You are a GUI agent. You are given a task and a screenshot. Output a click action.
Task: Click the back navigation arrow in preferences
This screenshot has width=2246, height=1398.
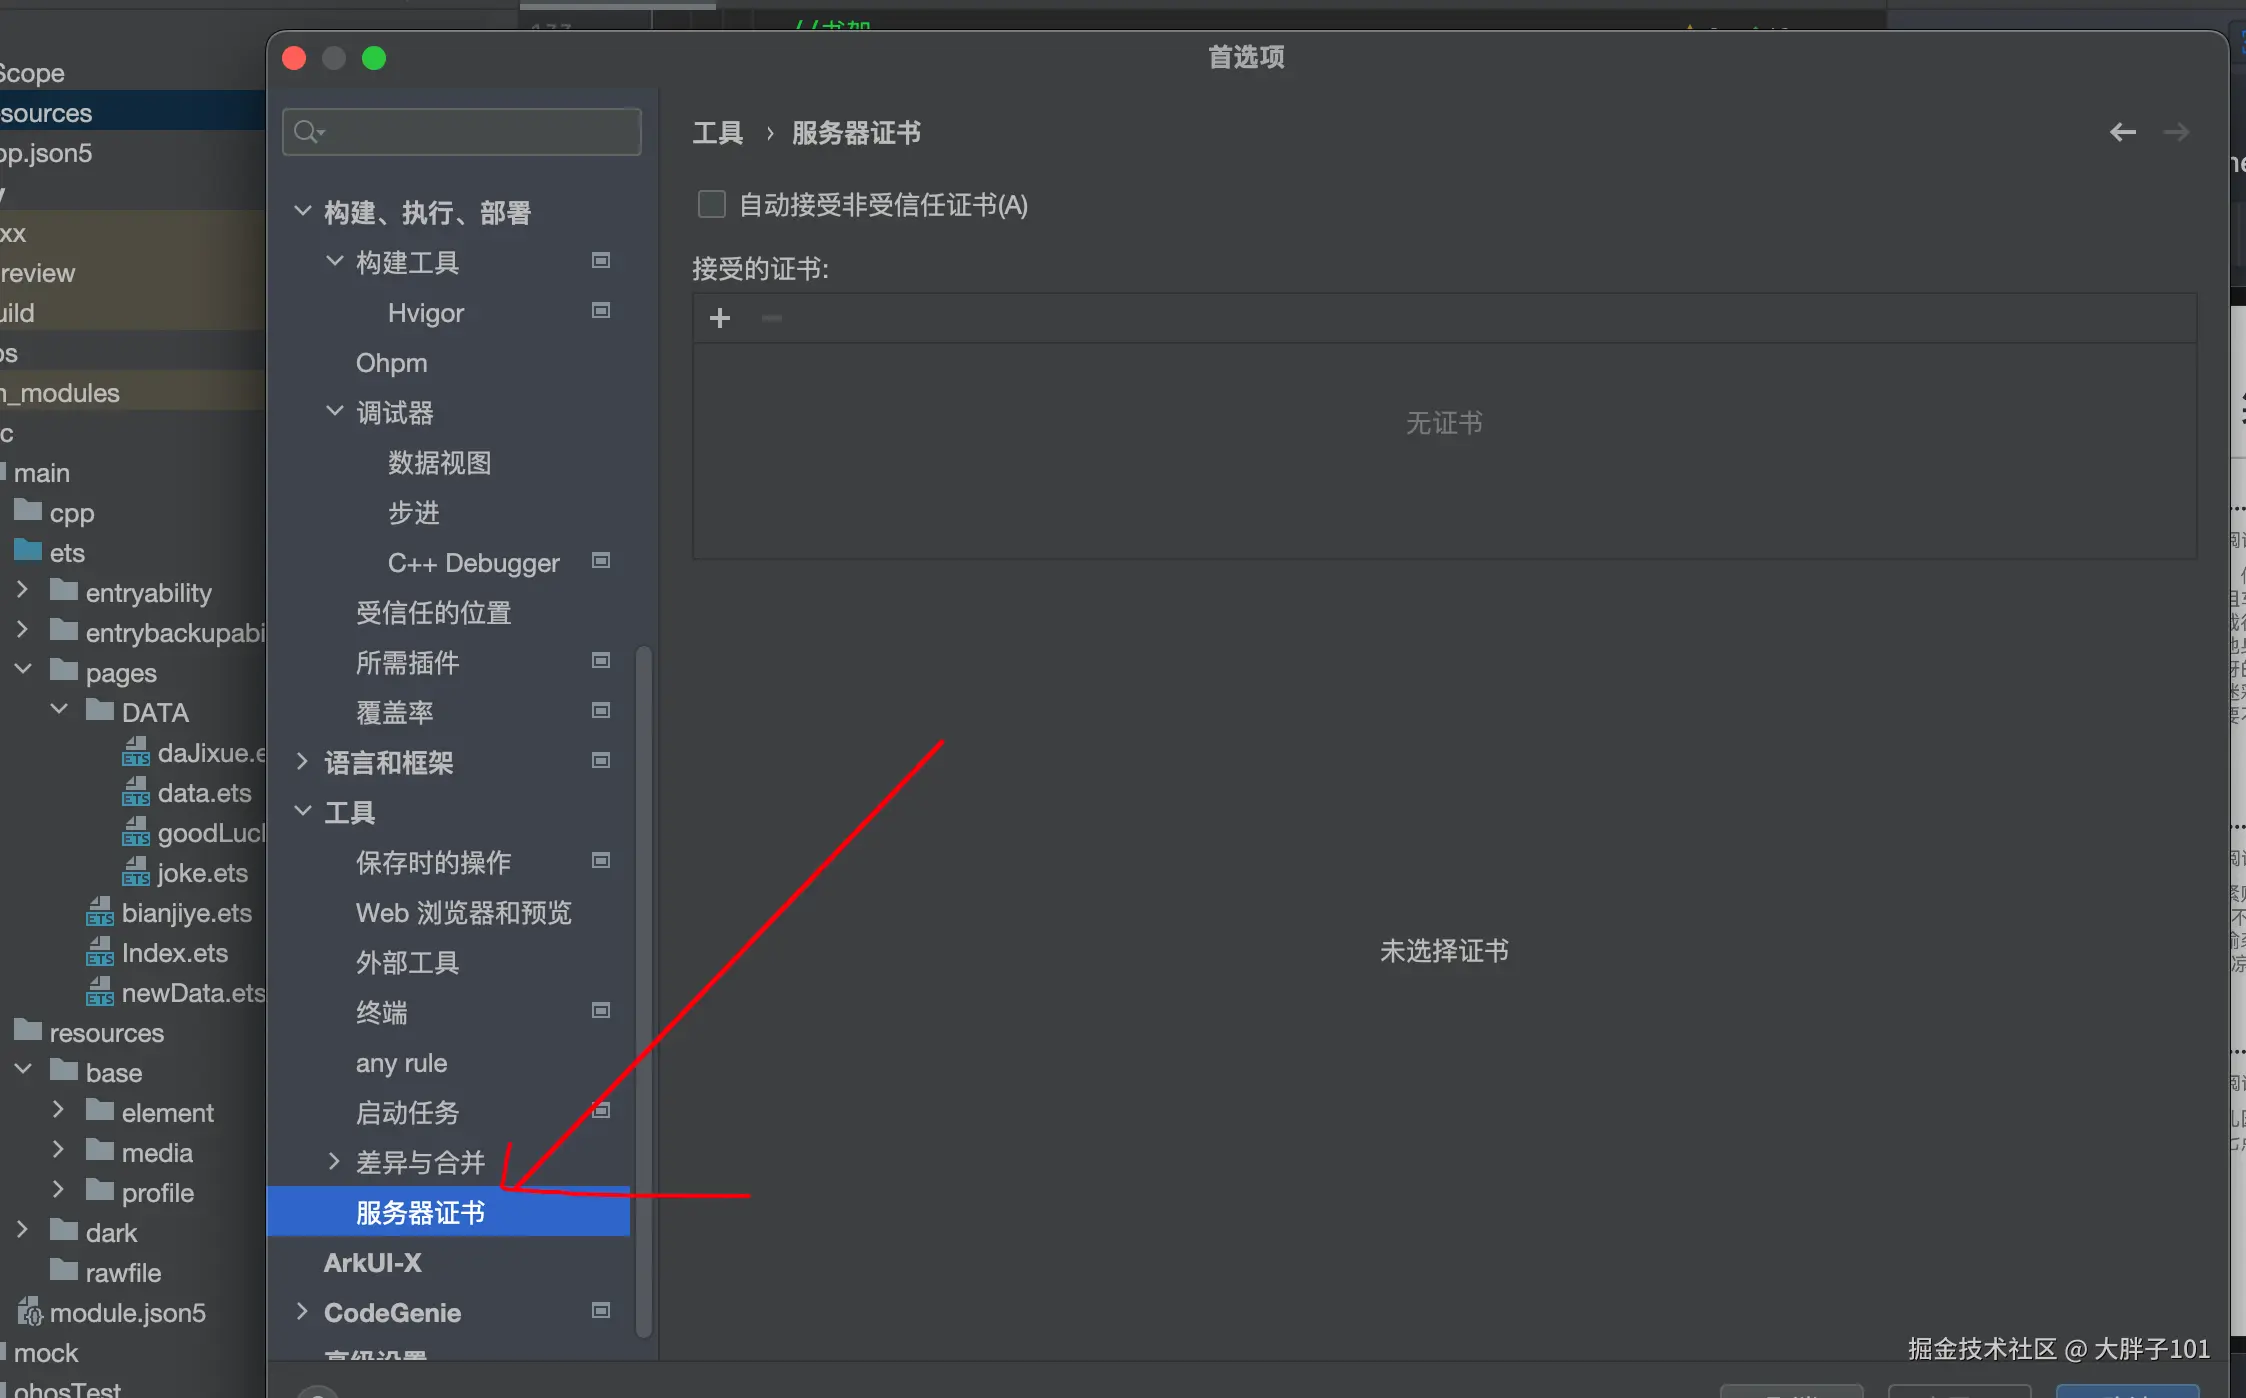tap(2122, 132)
